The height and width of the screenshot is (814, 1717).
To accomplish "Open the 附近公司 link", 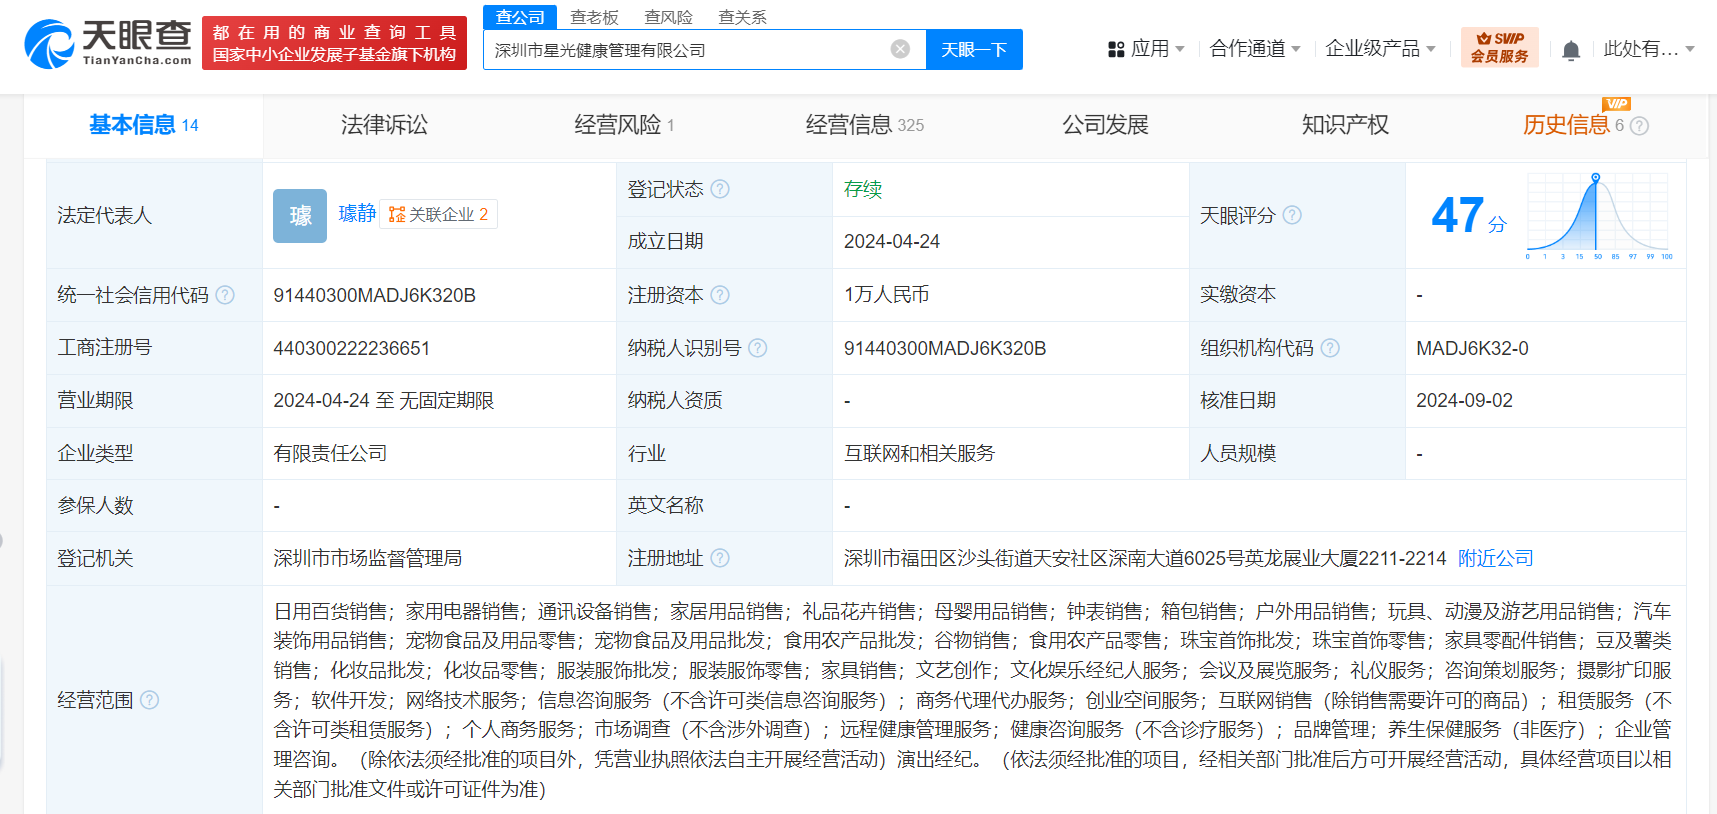I will click(x=1495, y=558).
